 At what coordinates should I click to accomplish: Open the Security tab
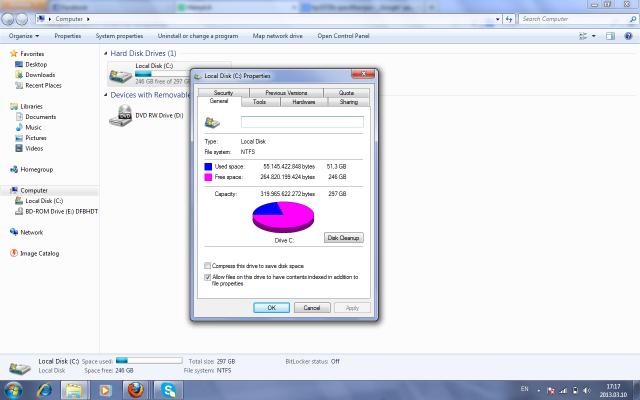tap(223, 93)
